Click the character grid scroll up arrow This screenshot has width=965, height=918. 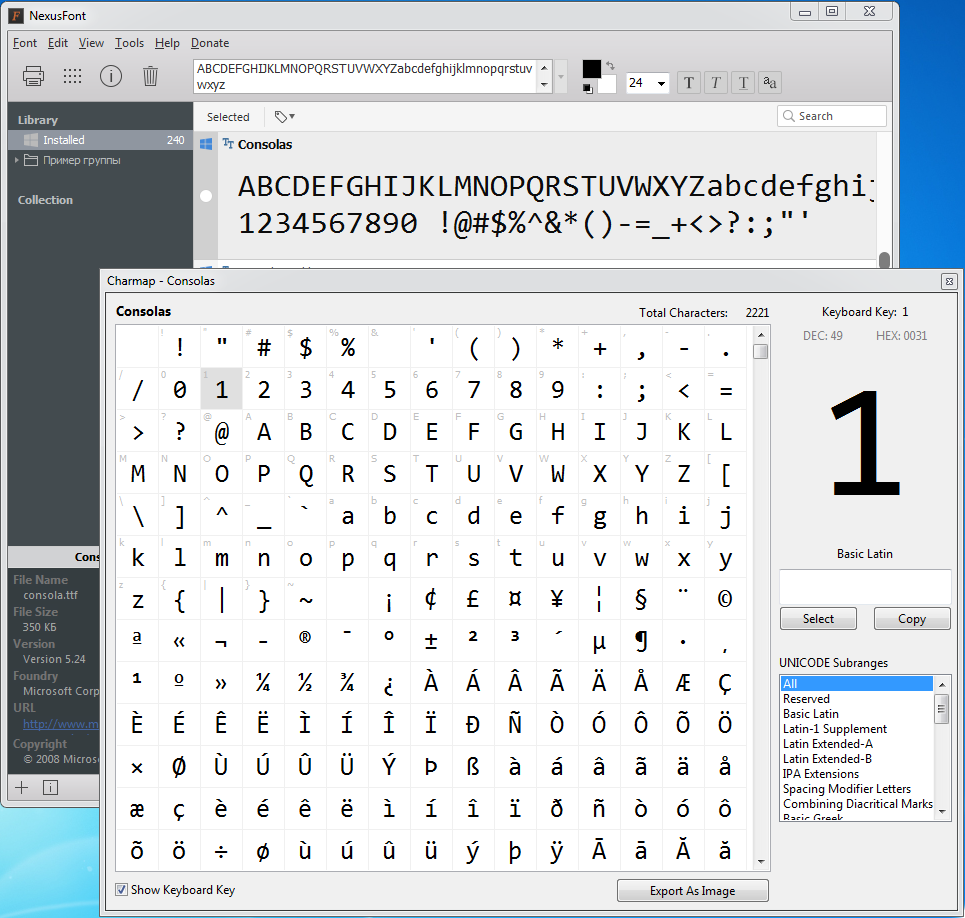761,335
